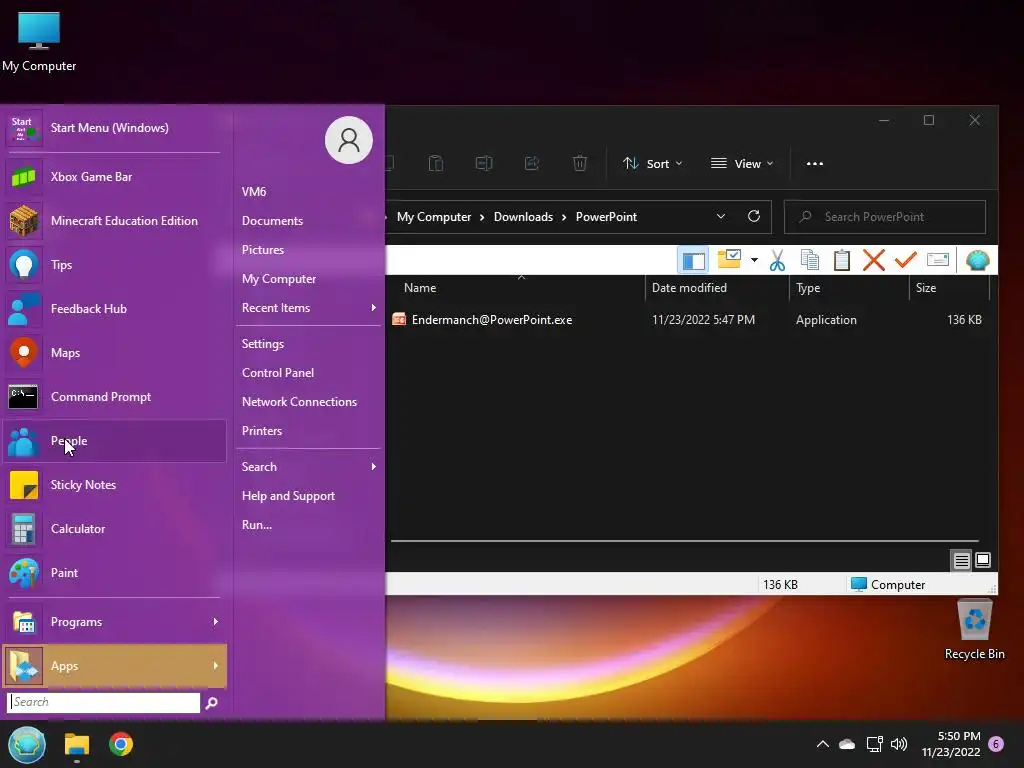Launch the Maps app
Viewport: 1024px width, 768px height.
coord(114,353)
